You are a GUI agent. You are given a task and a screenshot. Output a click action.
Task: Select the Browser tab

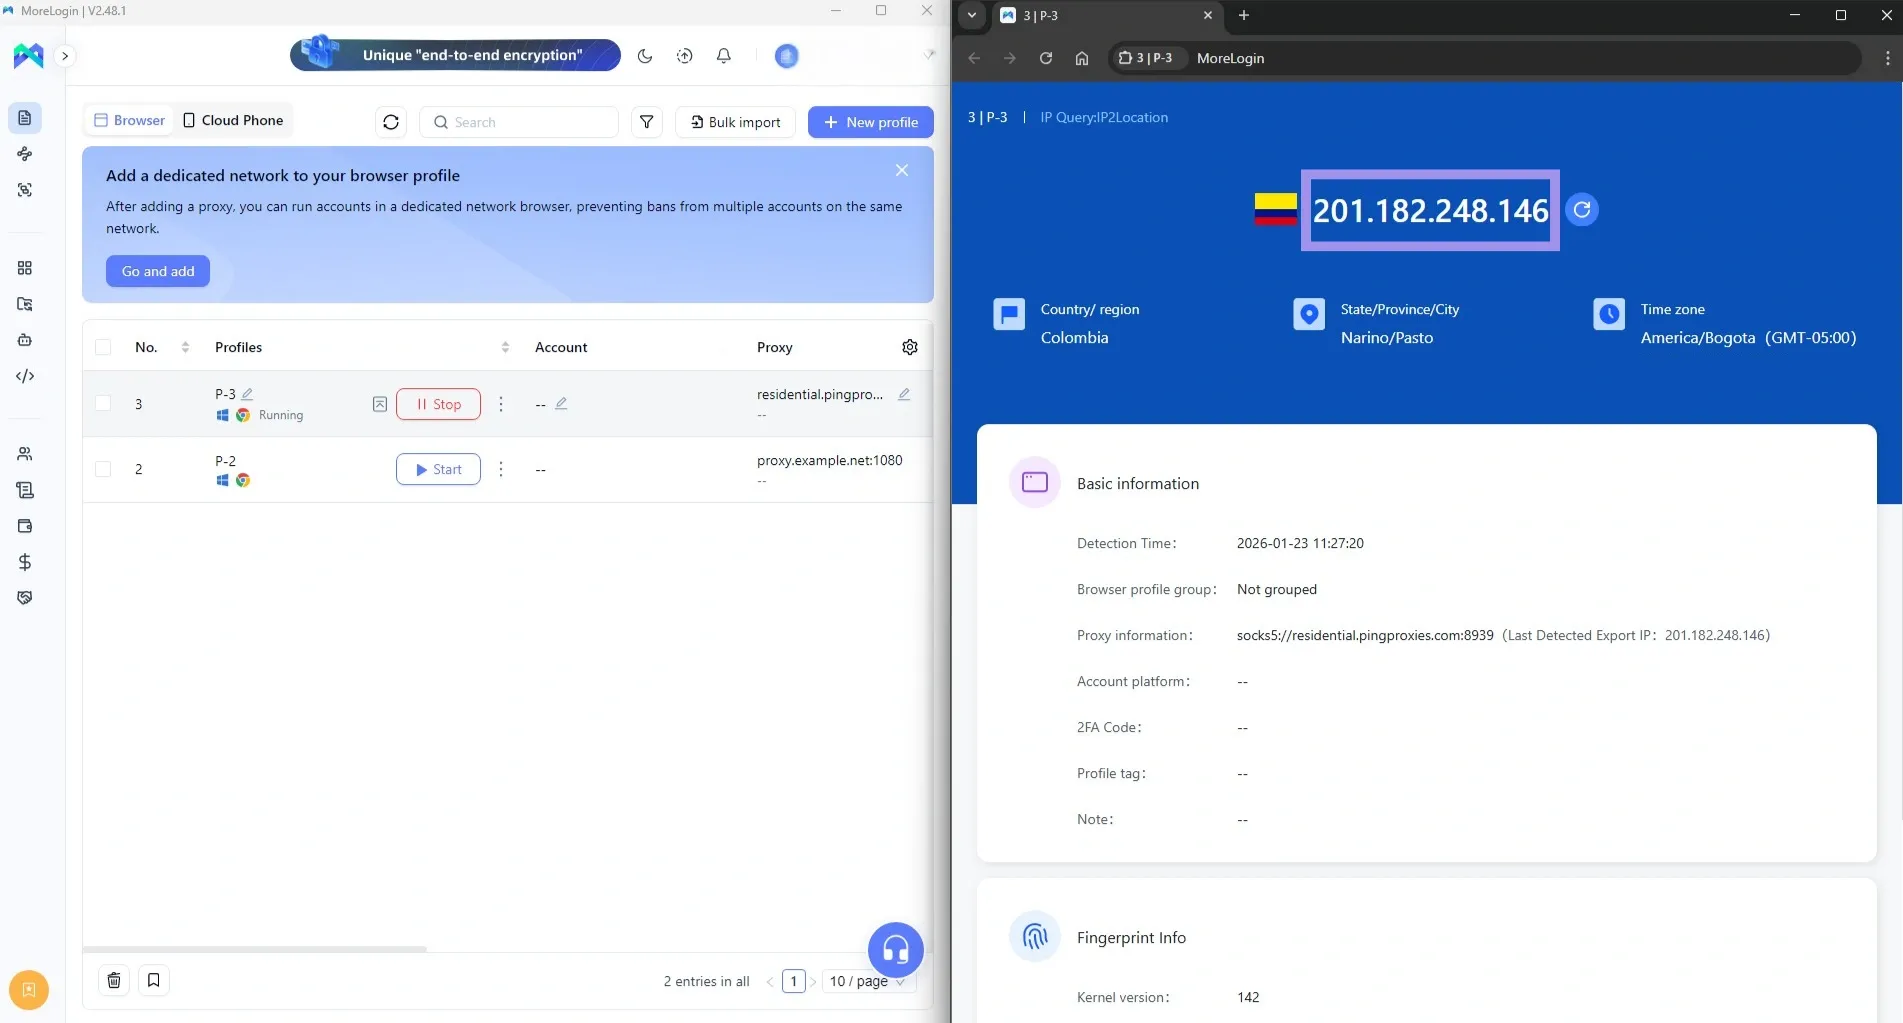[129, 120]
